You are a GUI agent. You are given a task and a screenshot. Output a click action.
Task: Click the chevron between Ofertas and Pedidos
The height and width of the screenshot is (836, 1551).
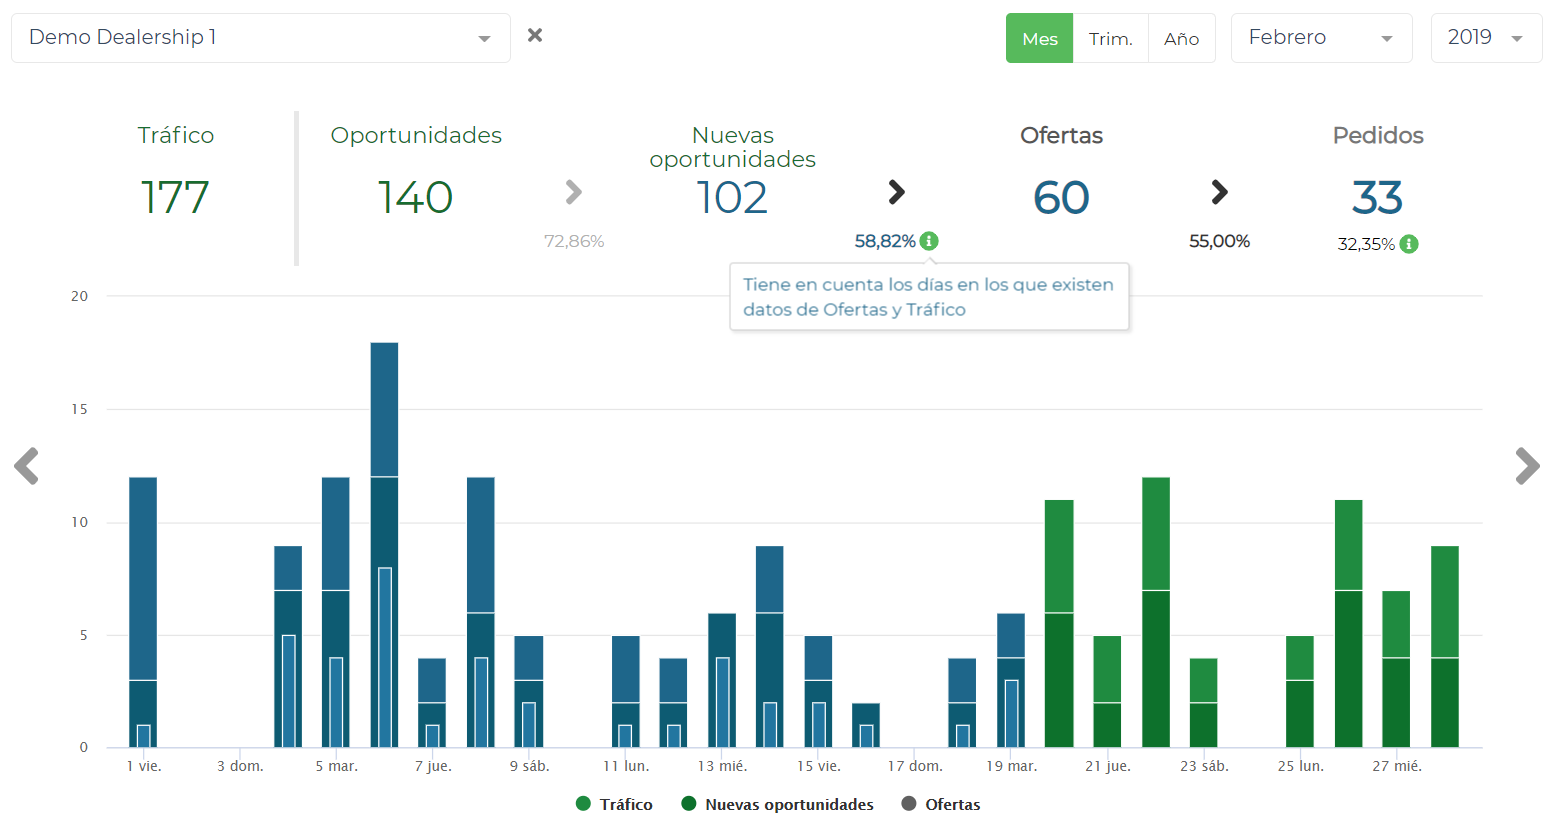[1219, 192]
